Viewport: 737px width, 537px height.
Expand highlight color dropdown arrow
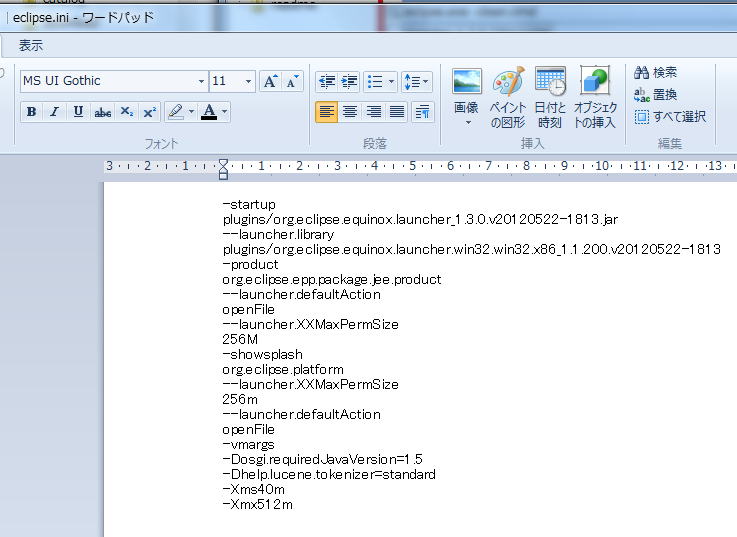click(x=191, y=112)
